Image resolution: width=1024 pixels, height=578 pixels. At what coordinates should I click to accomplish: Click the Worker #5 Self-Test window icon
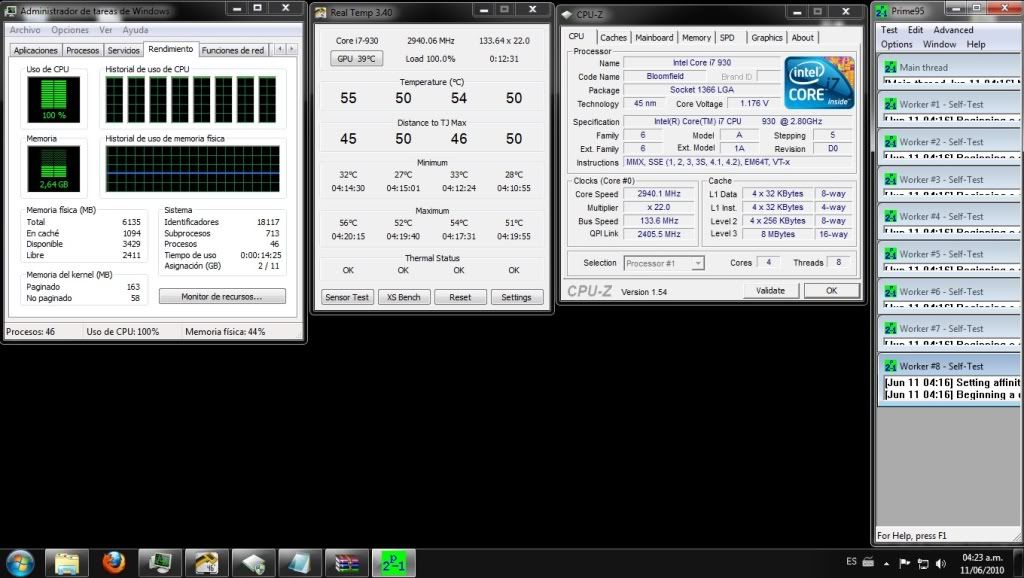(x=890, y=254)
